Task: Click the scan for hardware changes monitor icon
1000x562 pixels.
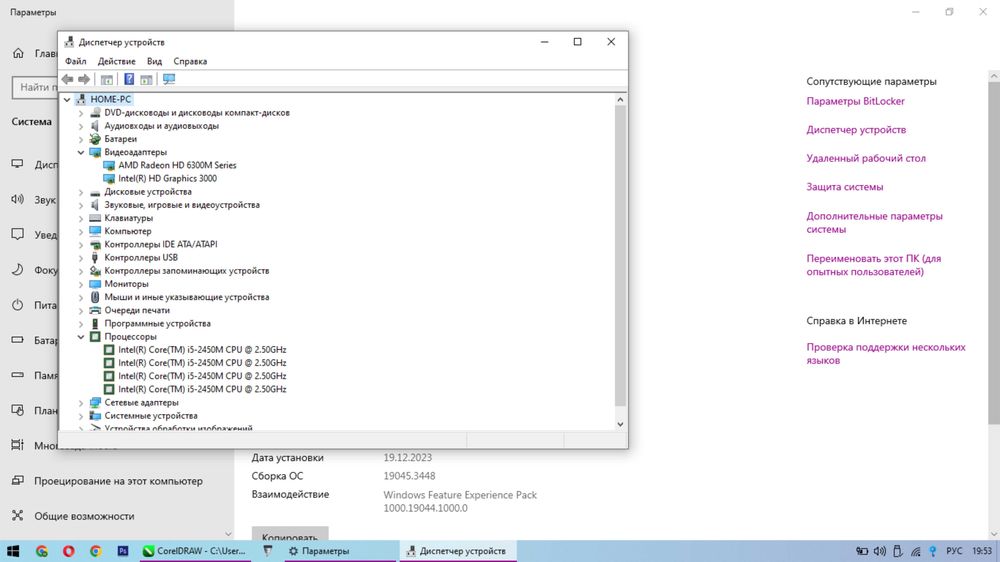Action: tap(169, 79)
